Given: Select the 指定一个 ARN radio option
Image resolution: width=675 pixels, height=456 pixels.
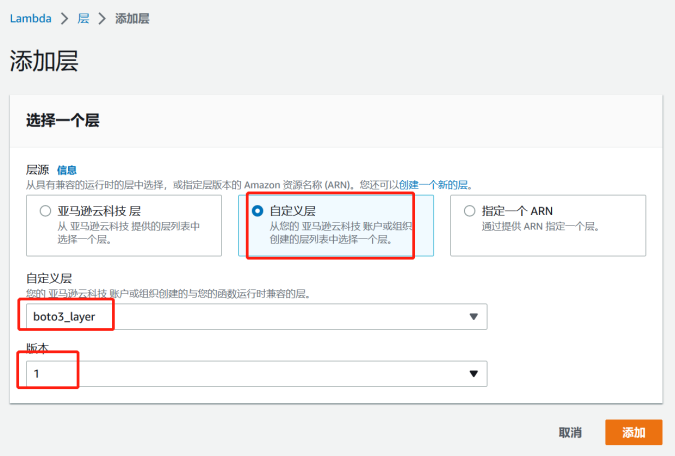Looking at the screenshot, I should [469, 211].
